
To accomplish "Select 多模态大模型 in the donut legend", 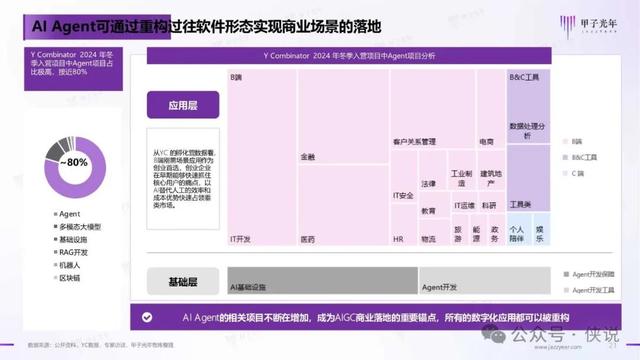I will [x=77, y=227].
